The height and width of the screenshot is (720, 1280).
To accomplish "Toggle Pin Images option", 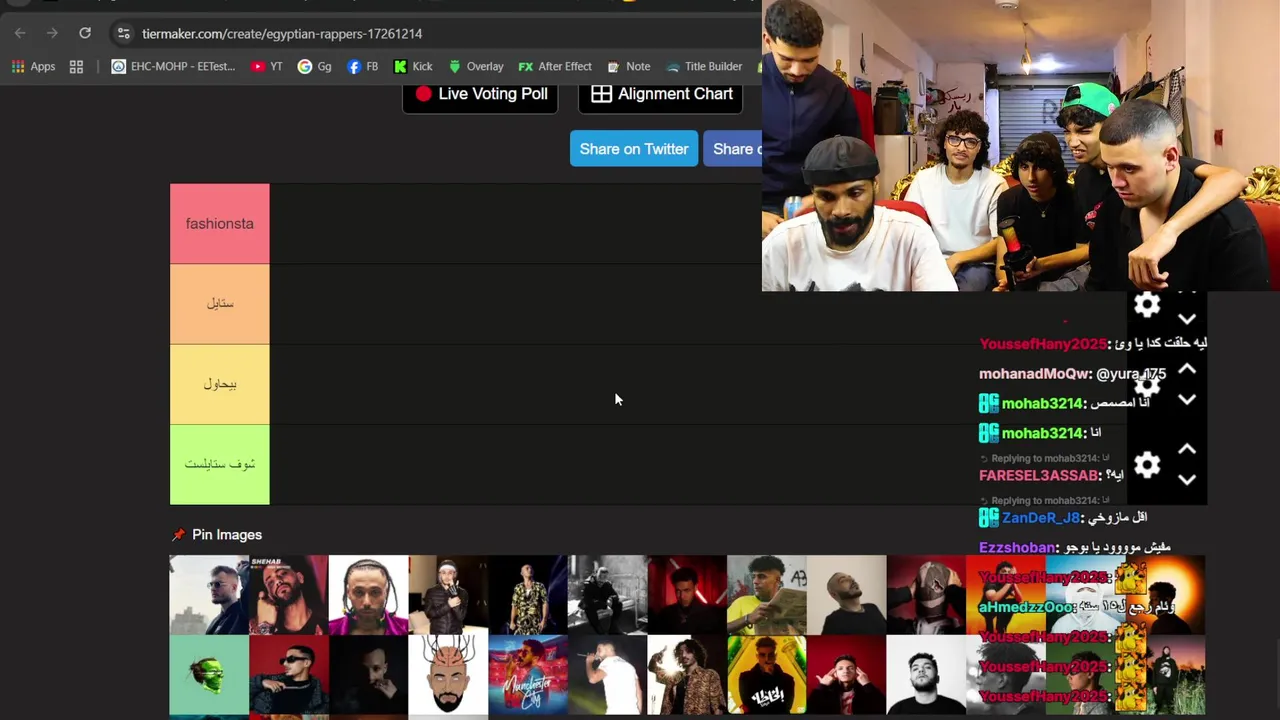I will pyautogui.click(x=217, y=535).
